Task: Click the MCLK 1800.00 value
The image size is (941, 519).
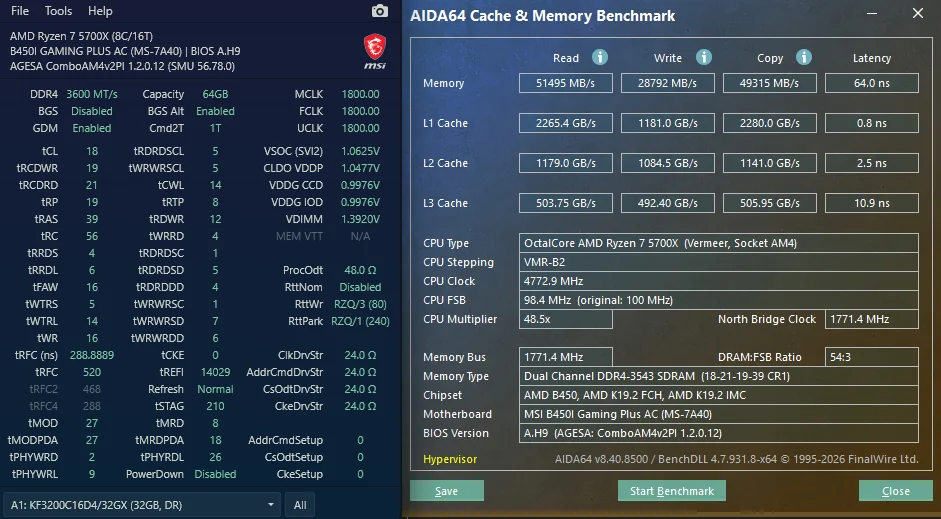Action: click(x=360, y=94)
